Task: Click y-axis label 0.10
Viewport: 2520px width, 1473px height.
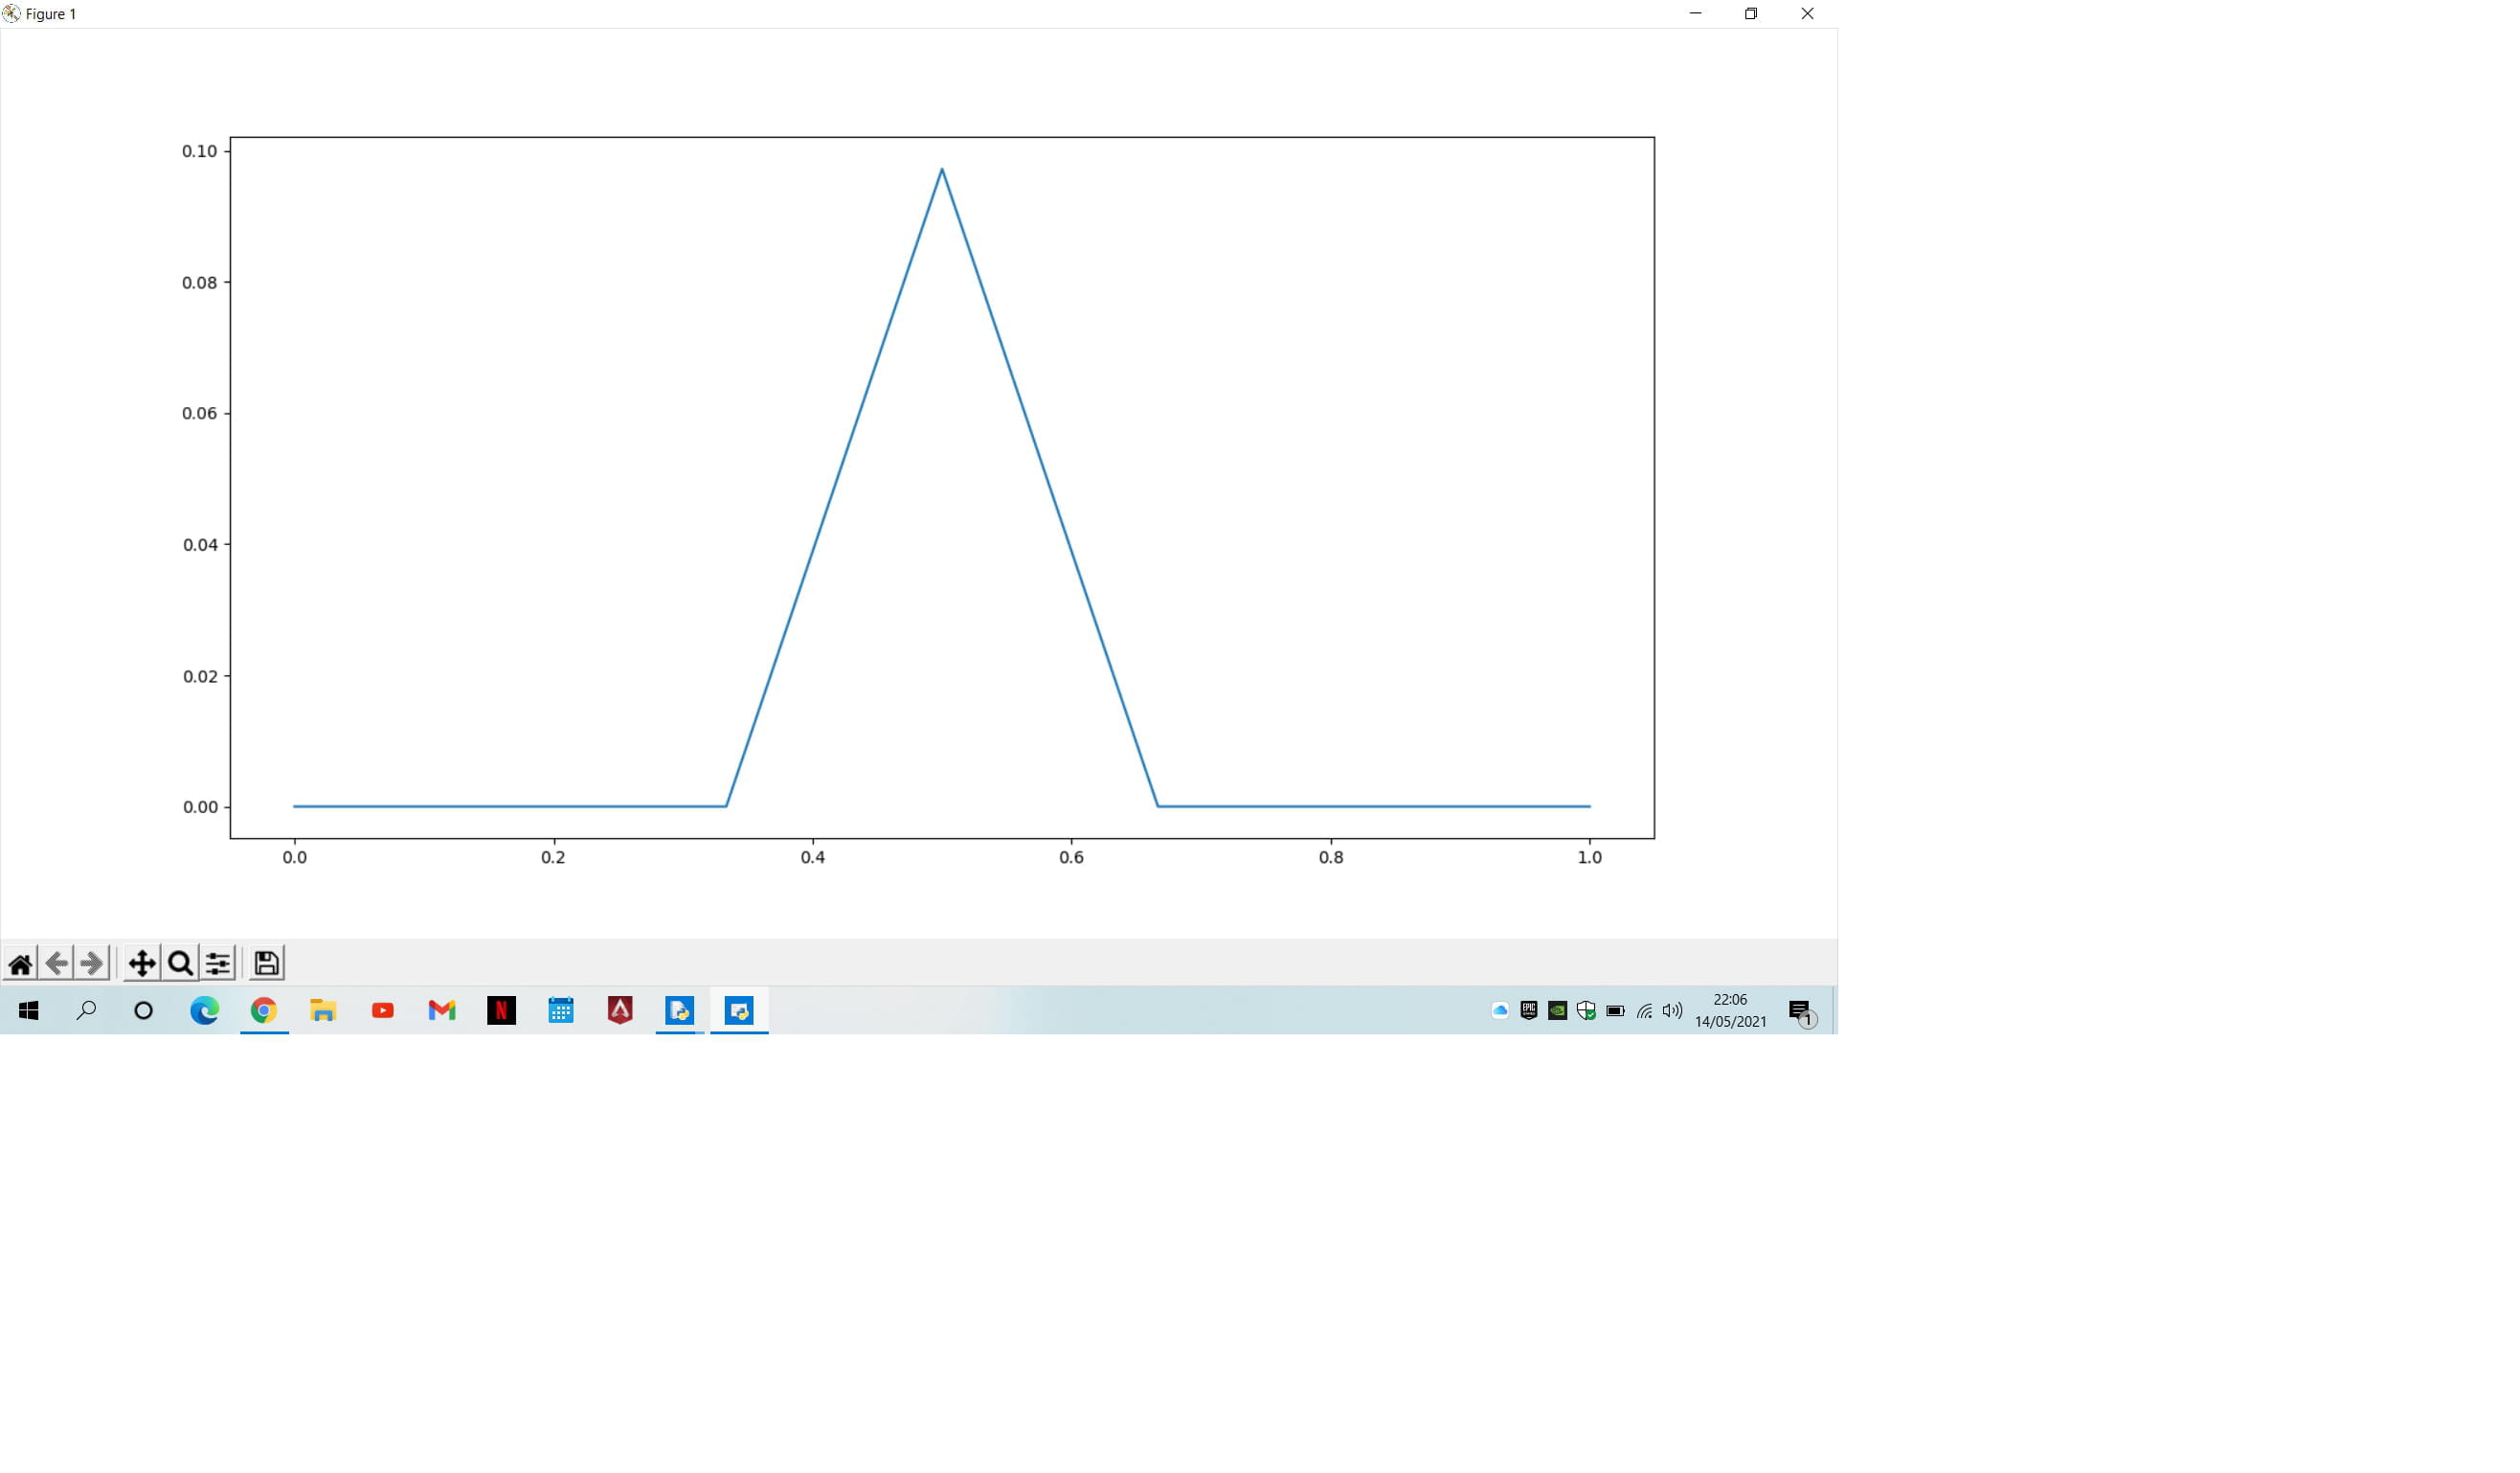Action: tap(199, 151)
